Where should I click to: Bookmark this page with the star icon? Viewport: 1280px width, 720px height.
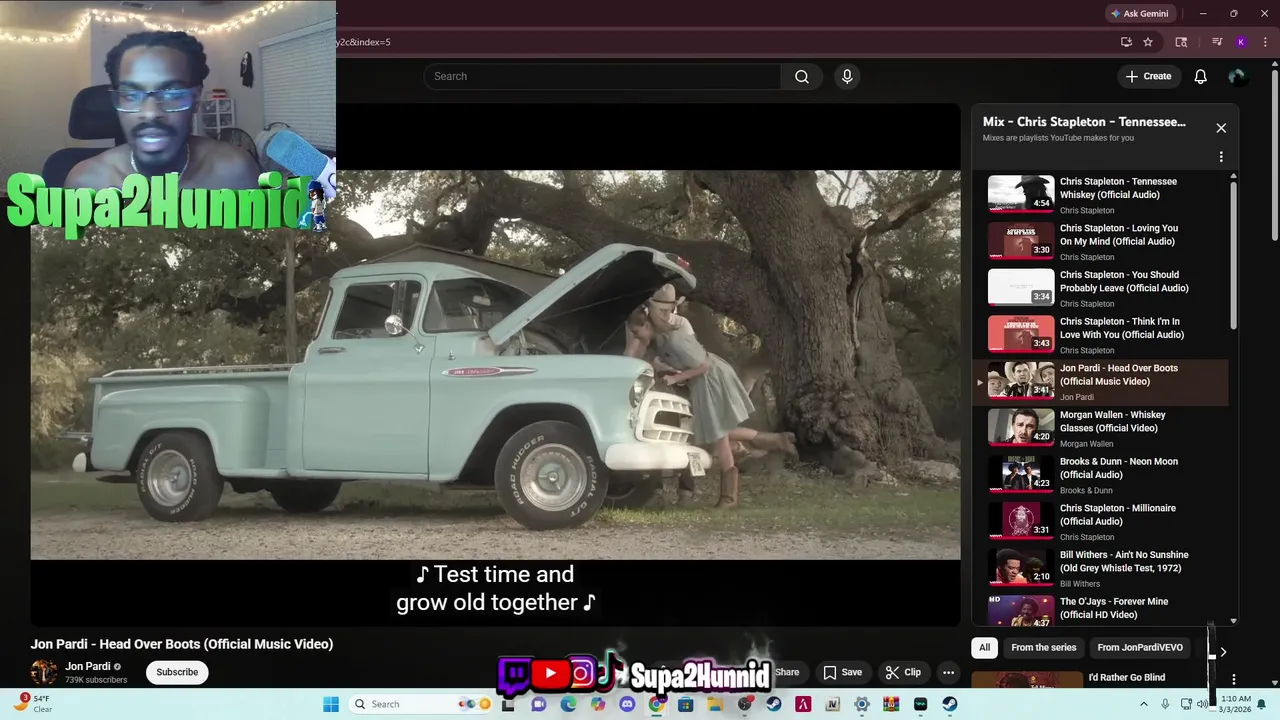click(1148, 42)
